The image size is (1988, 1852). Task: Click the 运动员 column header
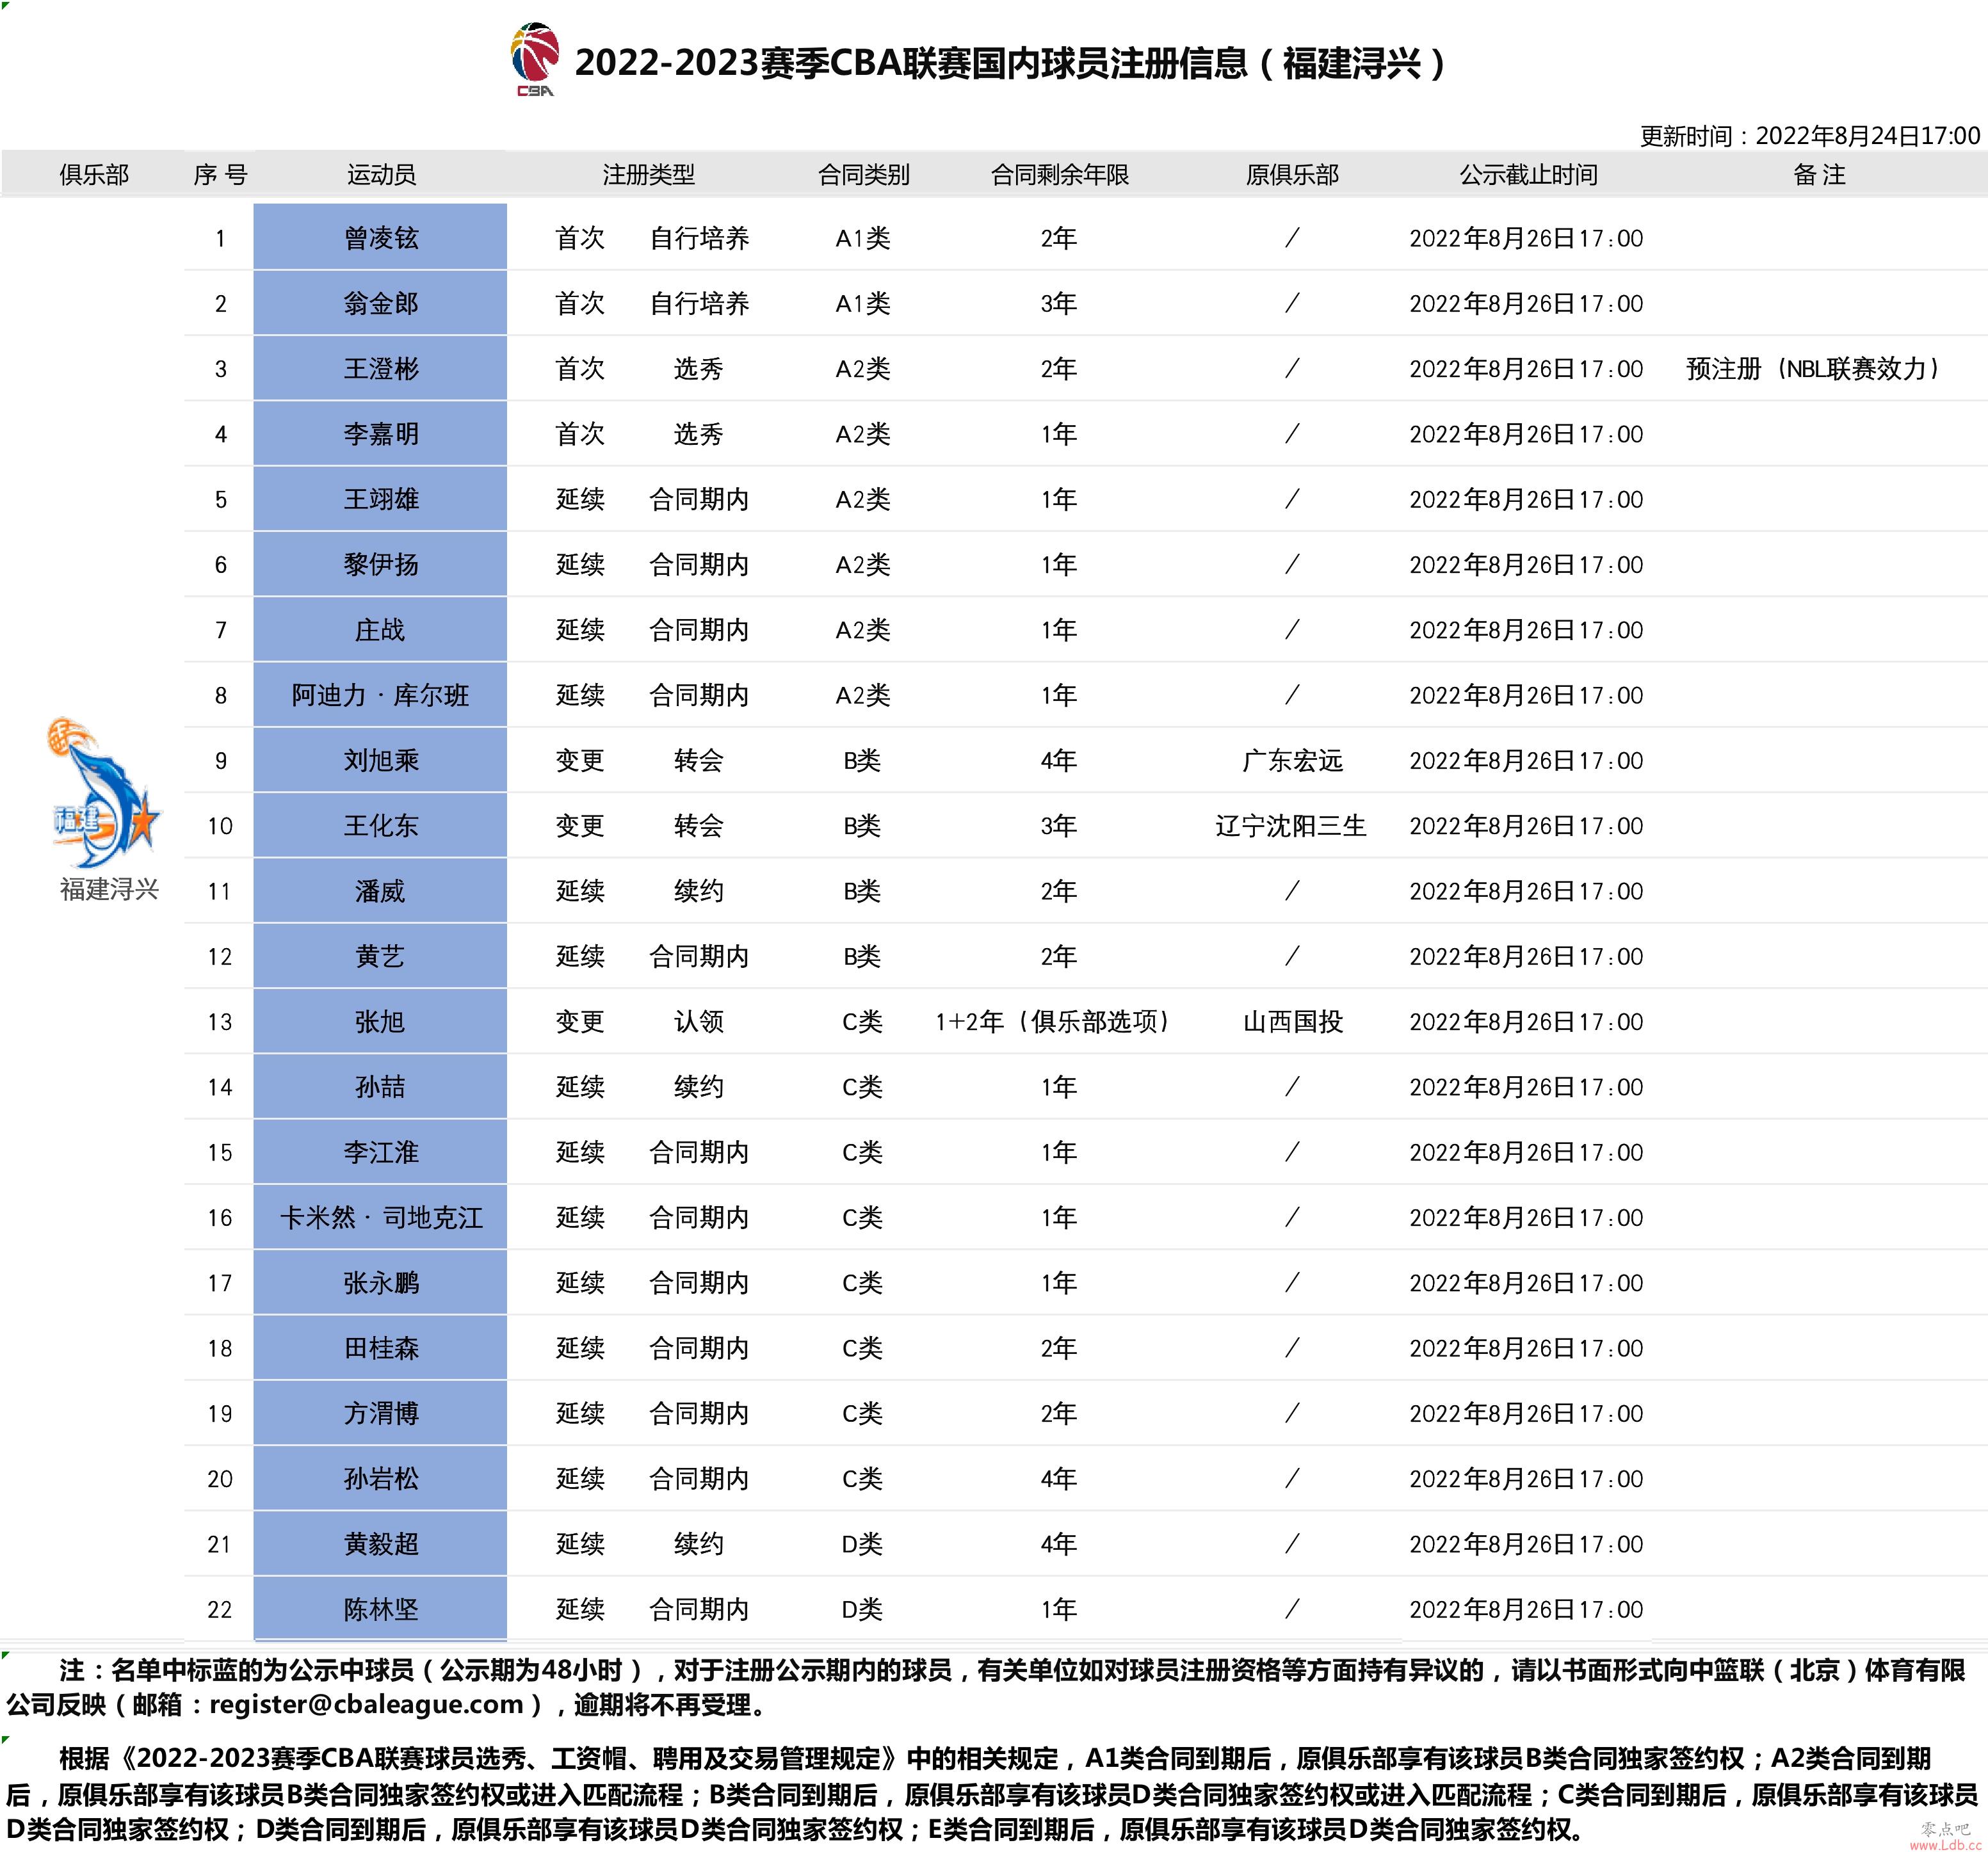(381, 175)
